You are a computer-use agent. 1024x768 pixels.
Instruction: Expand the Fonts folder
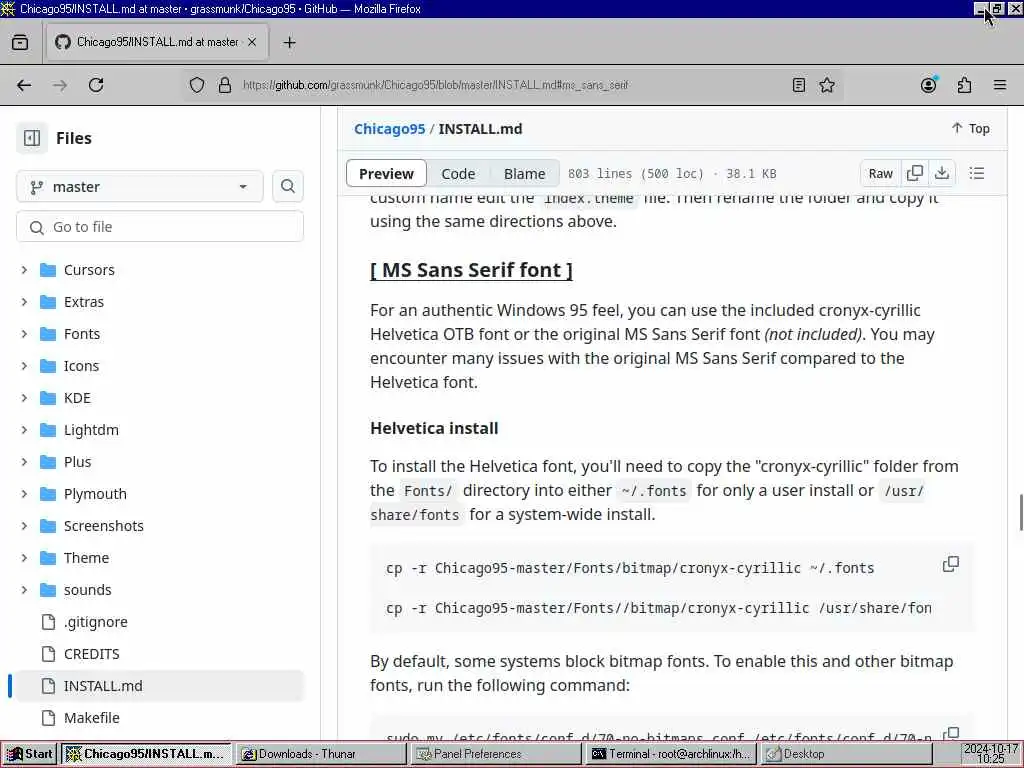pos(24,334)
